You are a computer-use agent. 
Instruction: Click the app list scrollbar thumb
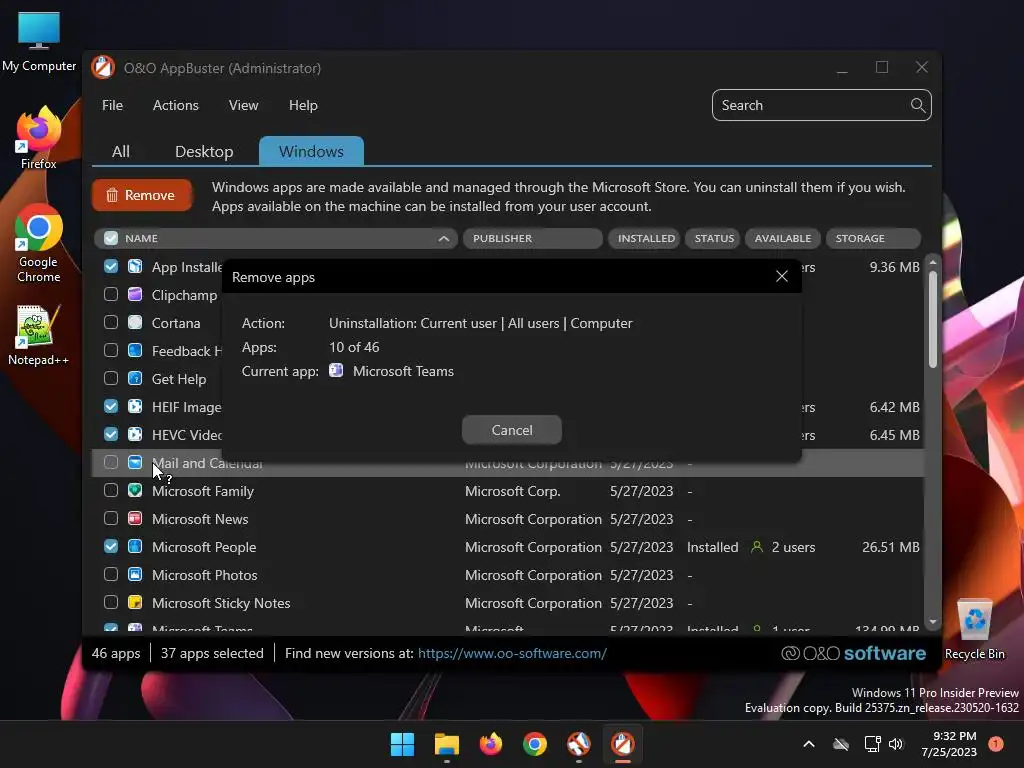(x=933, y=319)
